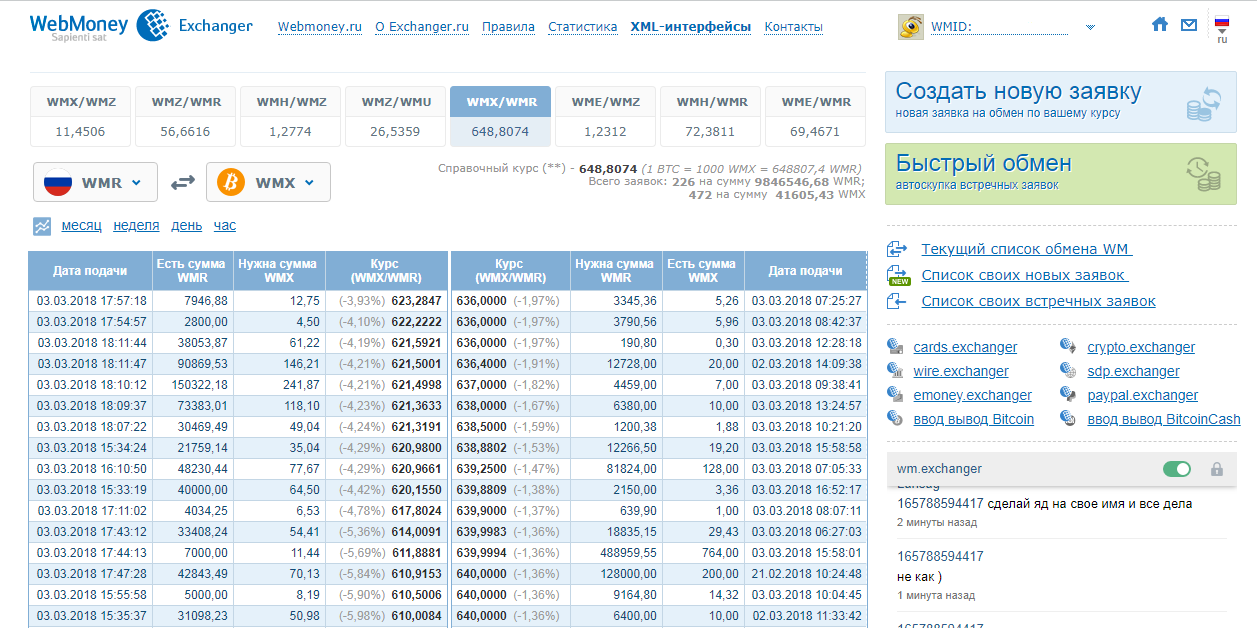Click coin icon beside ввод вывод BitcoinCash
Image resolution: width=1257 pixels, height=628 pixels.
(1069, 419)
